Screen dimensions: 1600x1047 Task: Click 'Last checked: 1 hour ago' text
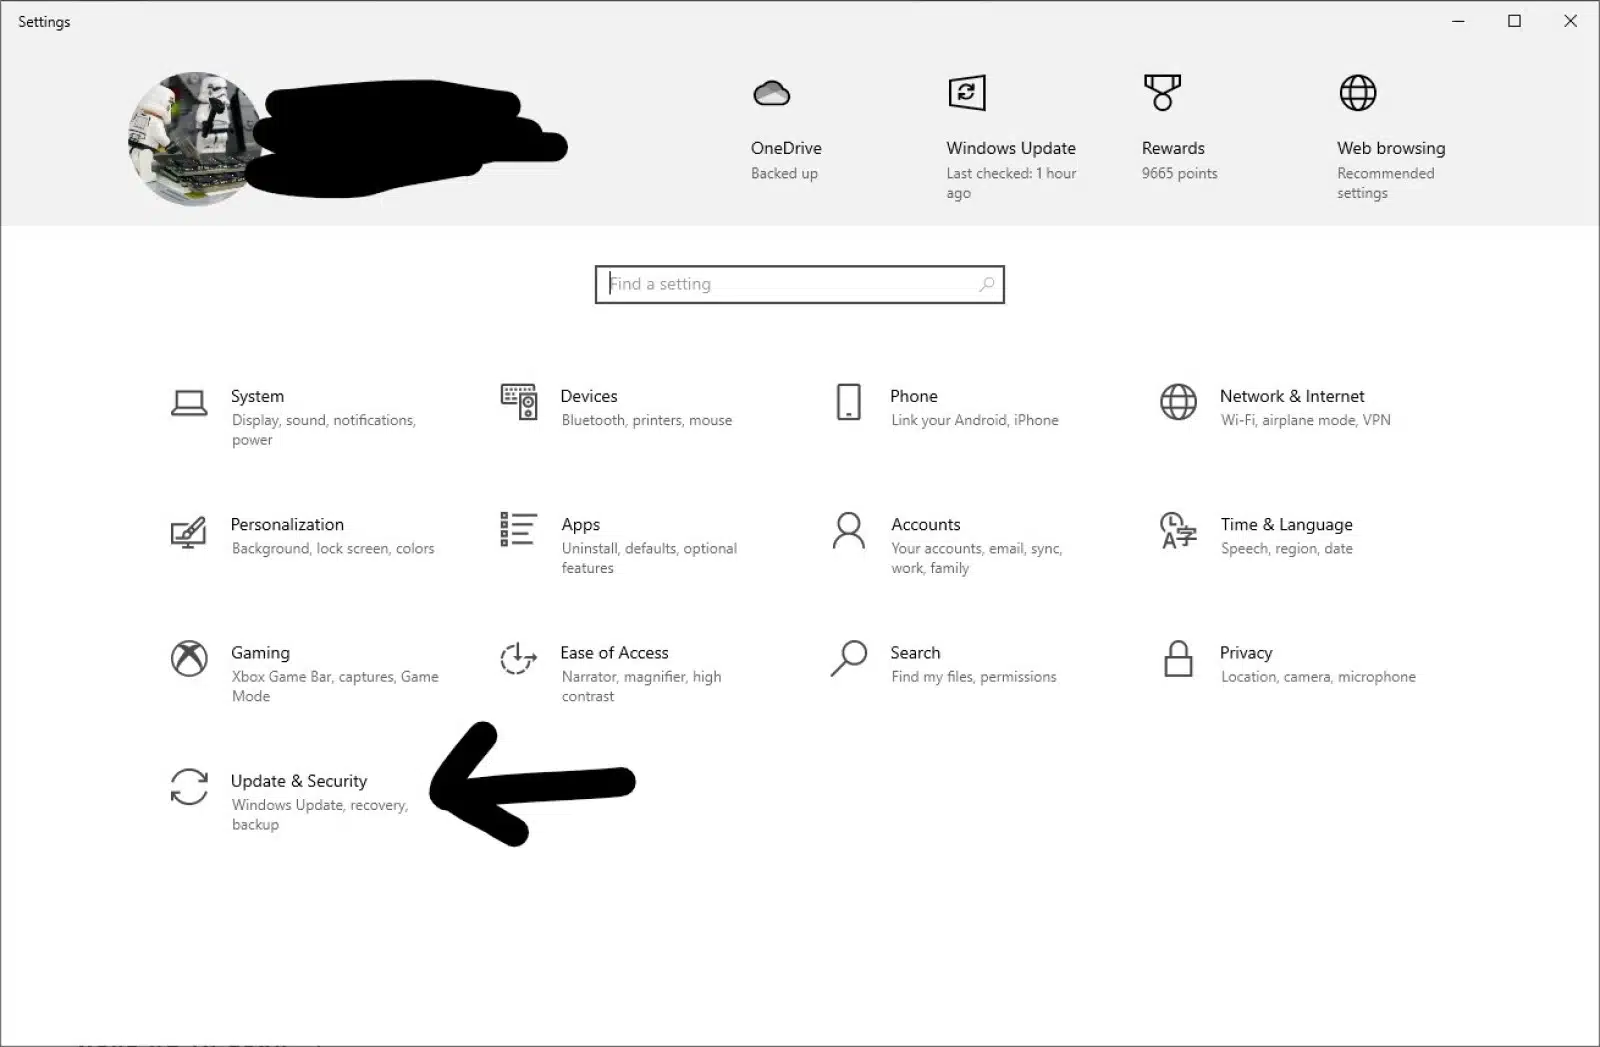coord(1011,183)
